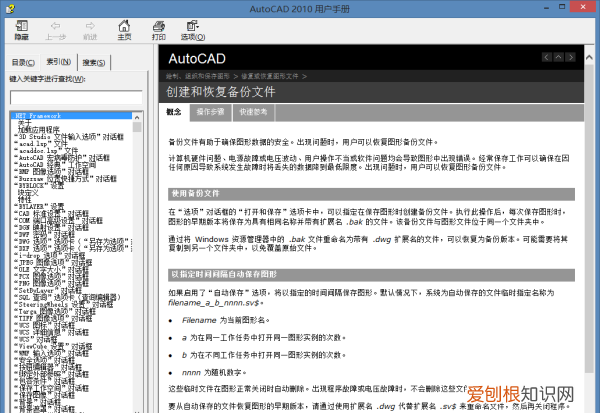The height and width of the screenshot is (413, 600).
Task: Select the .NET Framework index entry
Action: [x=71, y=116]
